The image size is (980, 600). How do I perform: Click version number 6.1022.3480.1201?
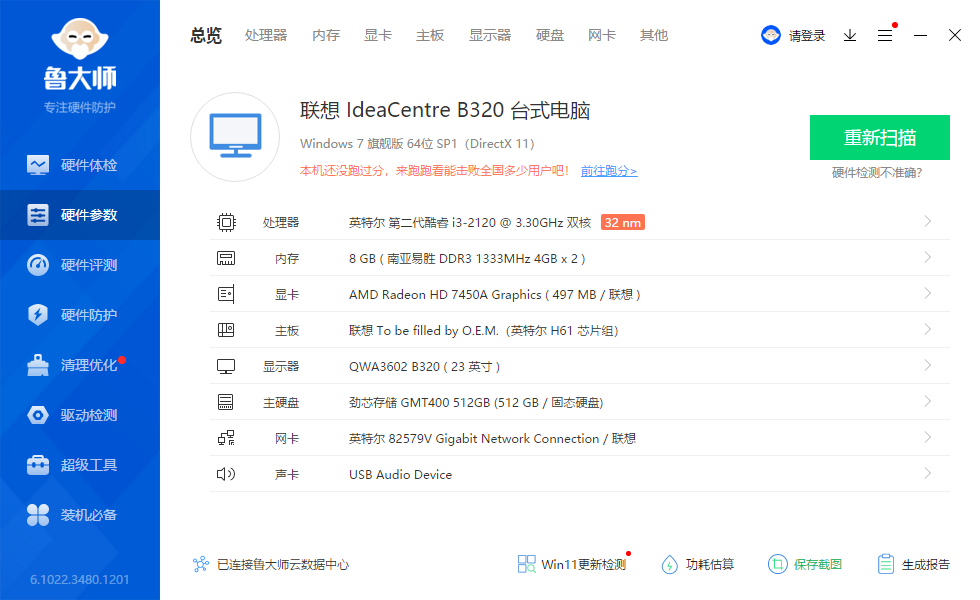80,579
